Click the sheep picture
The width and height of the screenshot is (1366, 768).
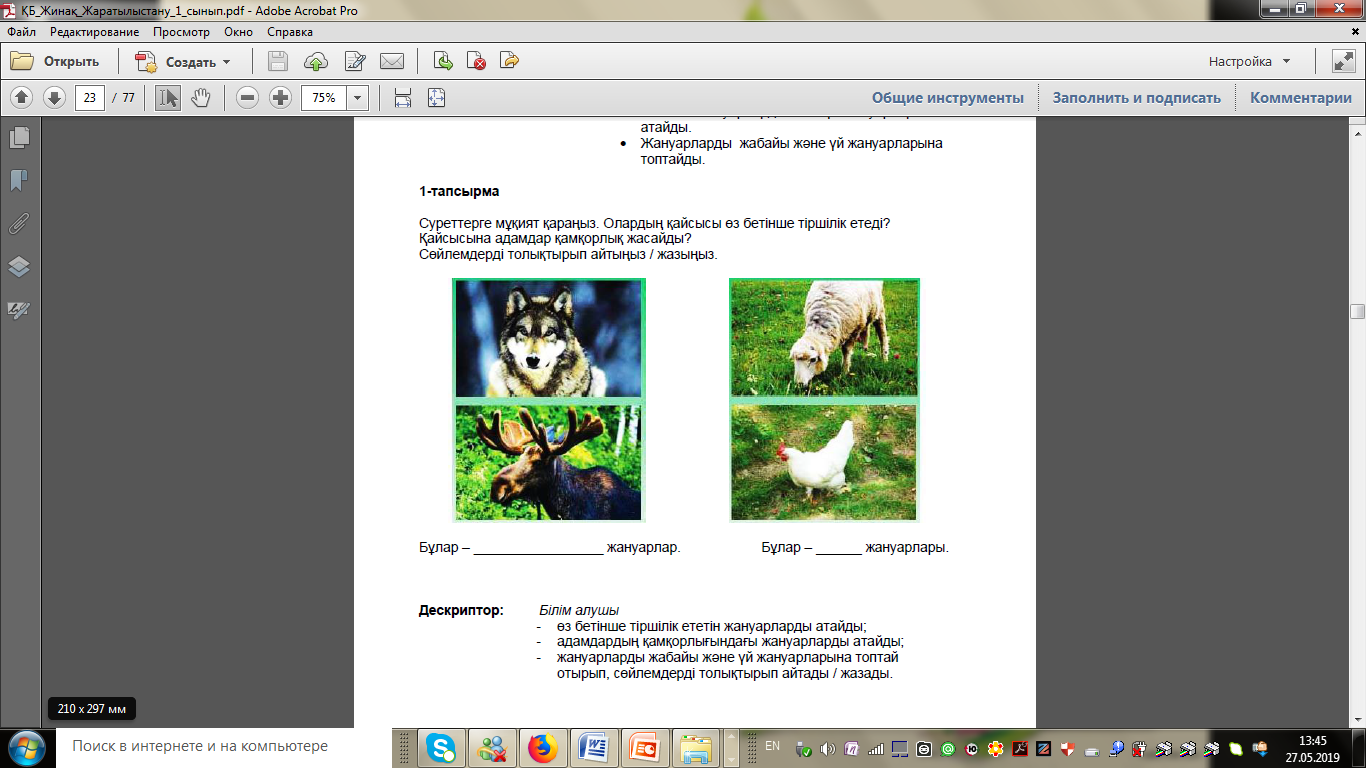coord(825,338)
